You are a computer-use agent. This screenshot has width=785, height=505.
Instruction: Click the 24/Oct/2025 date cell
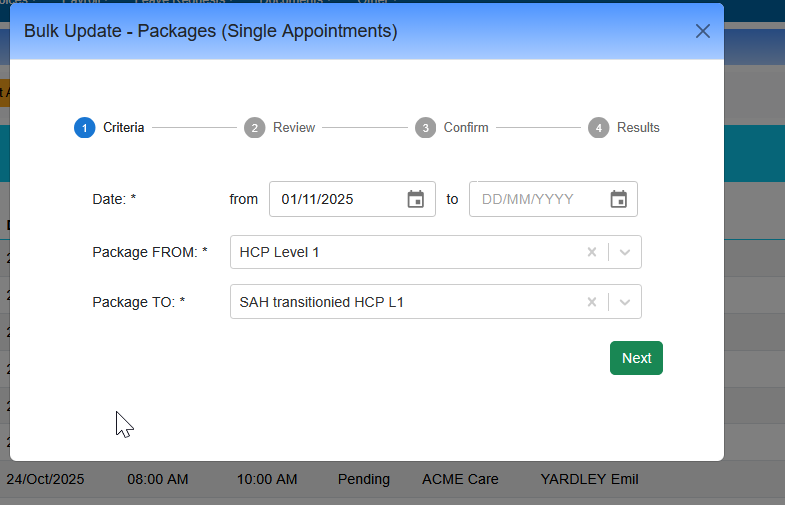click(45, 479)
